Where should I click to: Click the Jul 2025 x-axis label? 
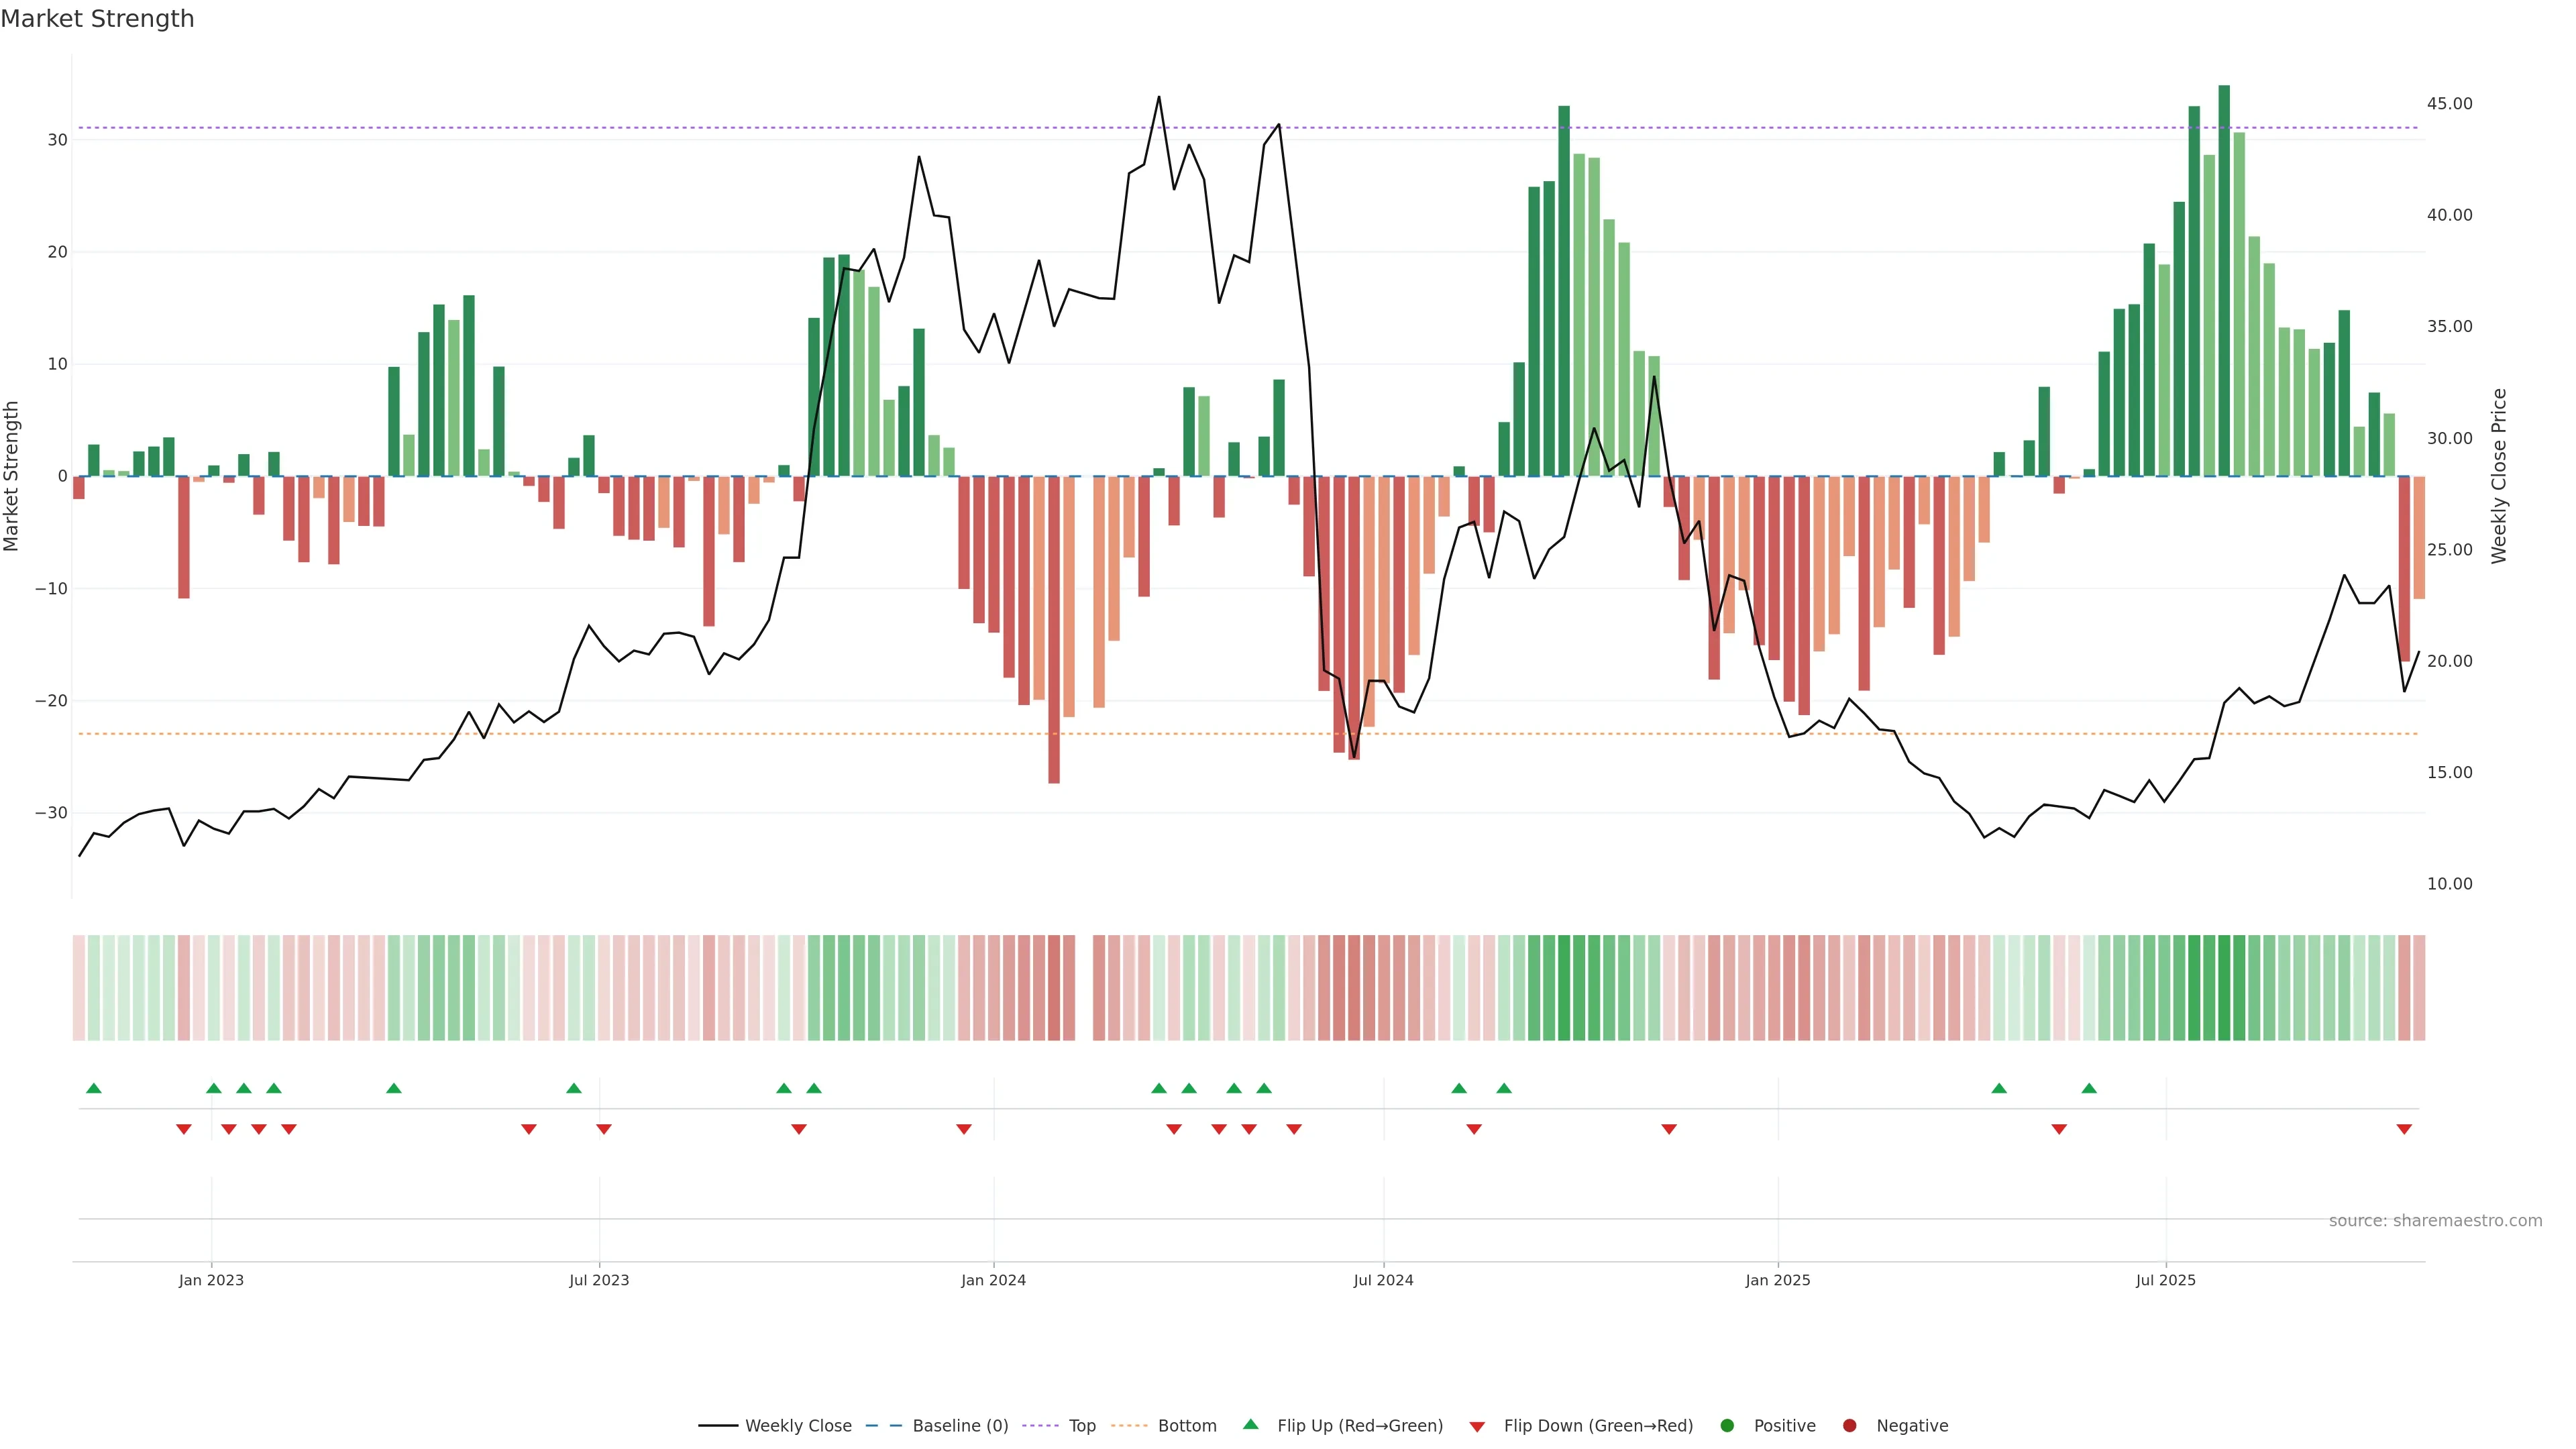tap(2165, 1280)
